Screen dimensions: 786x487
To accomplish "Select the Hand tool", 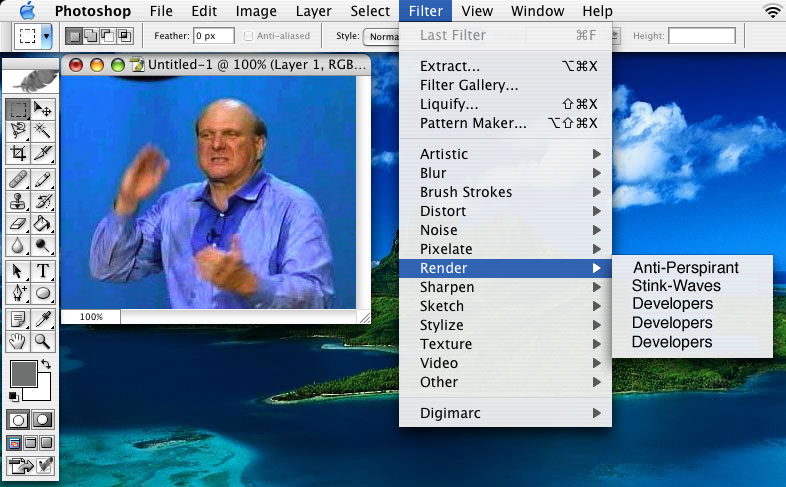I will tap(18, 341).
